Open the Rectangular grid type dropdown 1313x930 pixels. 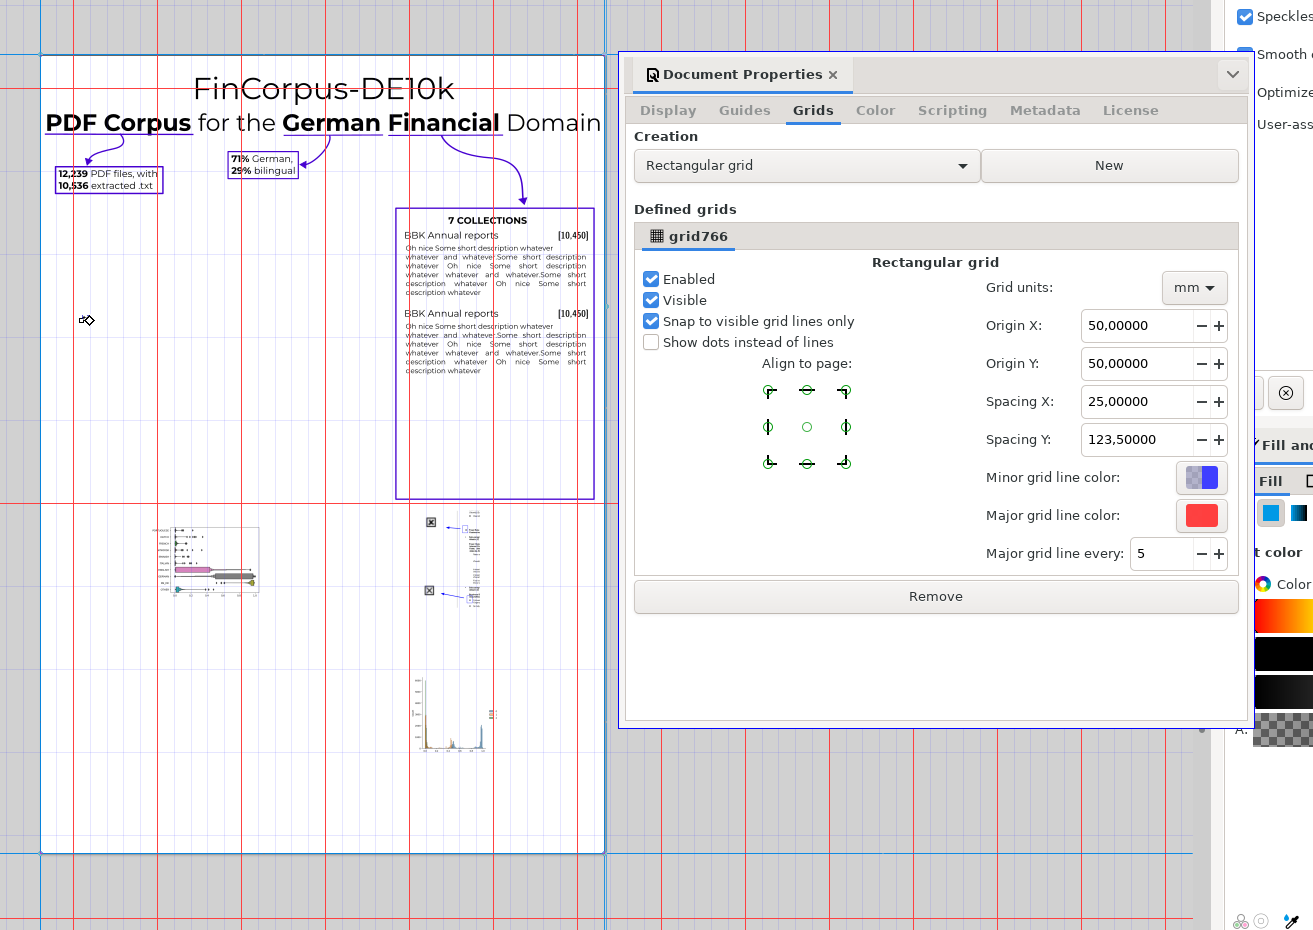(x=806, y=166)
